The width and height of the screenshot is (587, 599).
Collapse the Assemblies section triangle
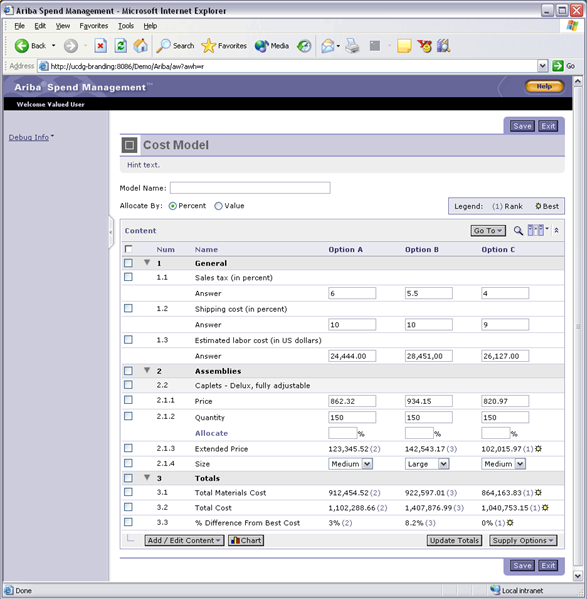click(x=147, y=370)
